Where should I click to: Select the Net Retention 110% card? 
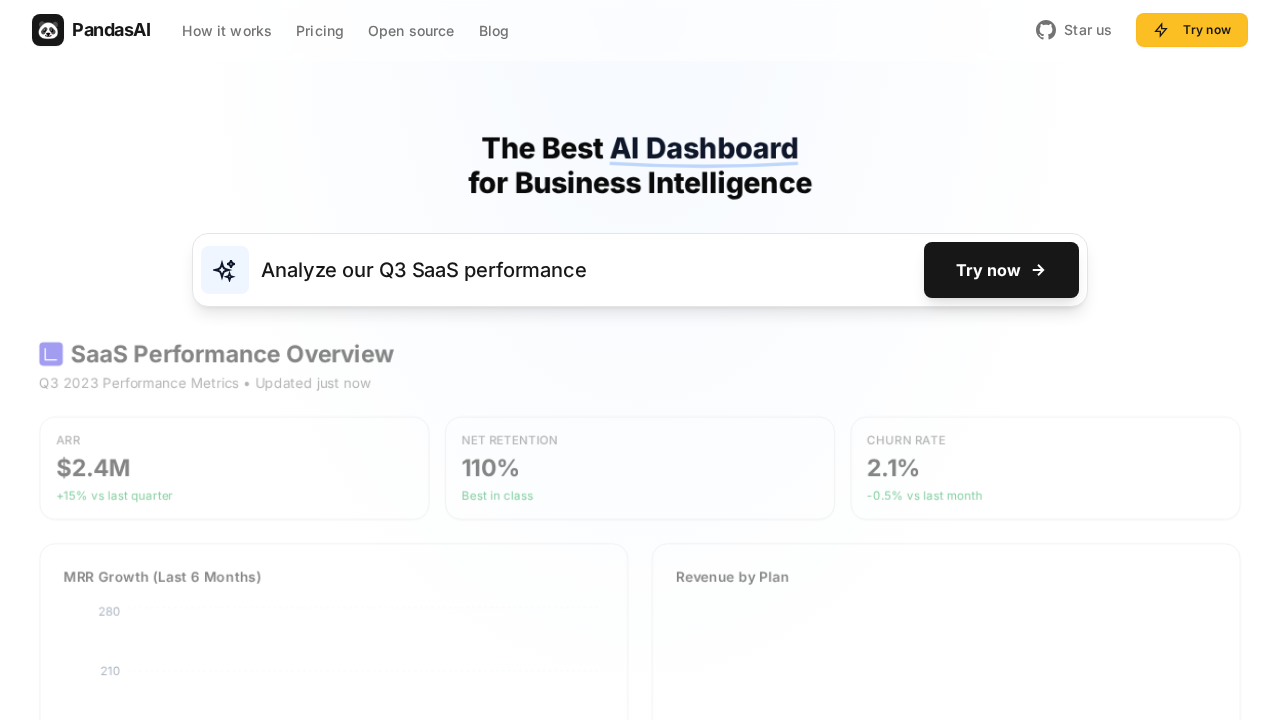(x=640, y=468)
